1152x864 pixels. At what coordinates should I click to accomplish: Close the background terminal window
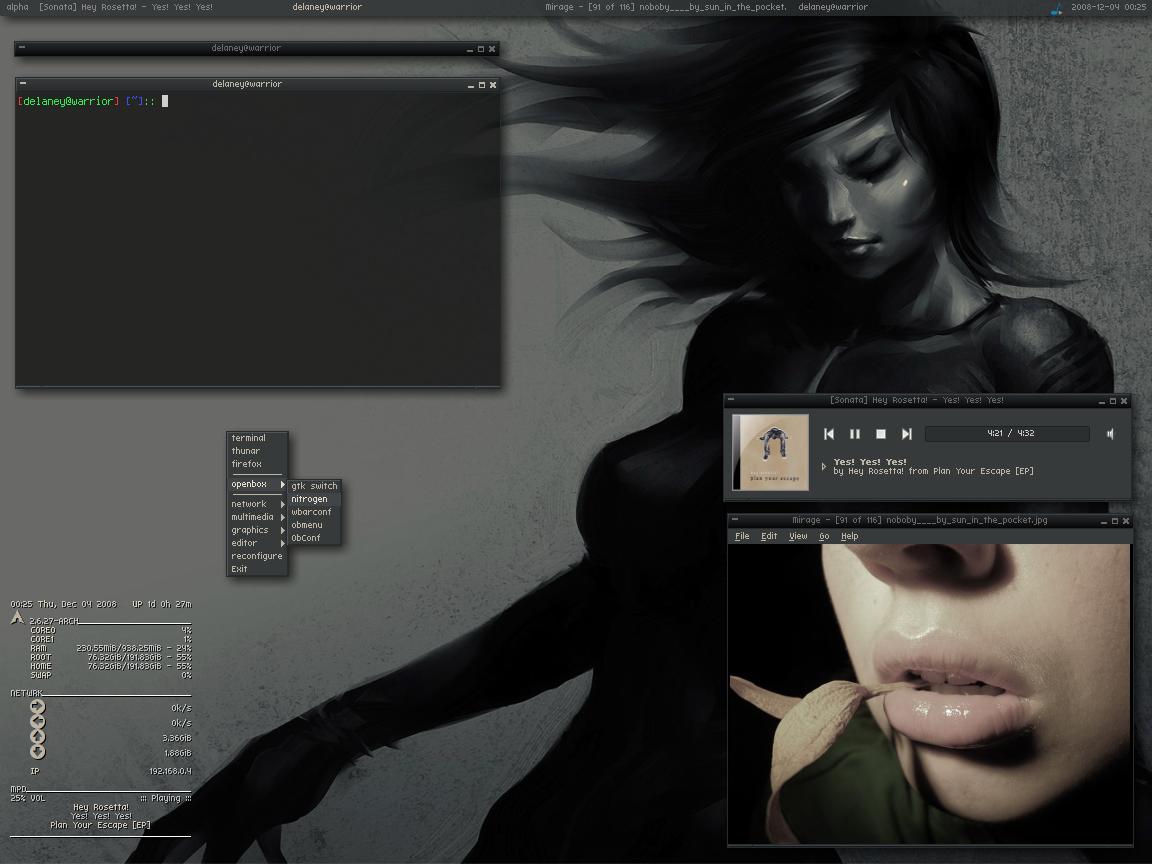pos(492,49)
